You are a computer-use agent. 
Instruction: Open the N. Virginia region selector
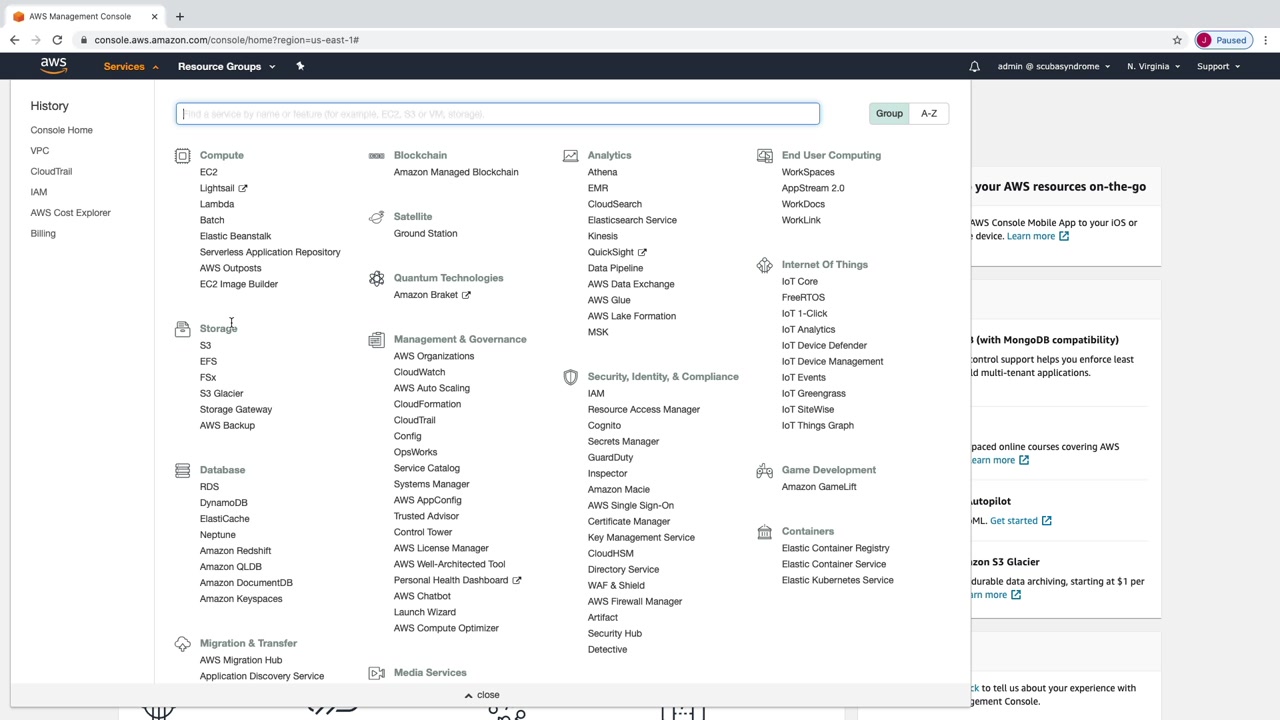(x=1153, y=67)
